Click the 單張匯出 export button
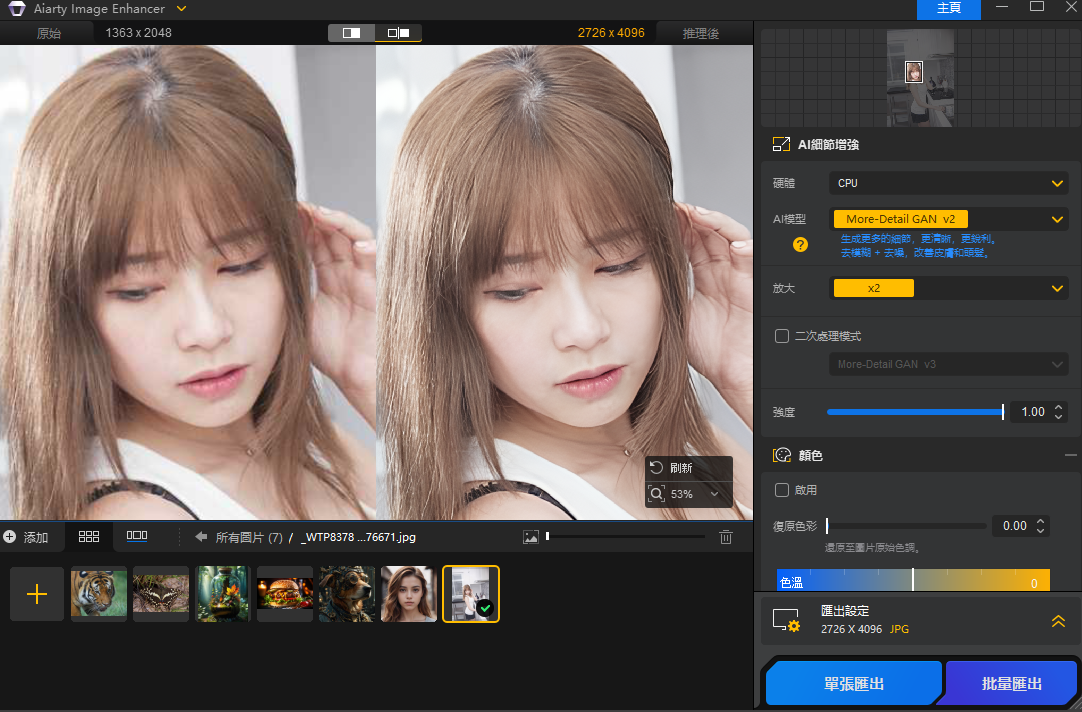 pos(853,683)
